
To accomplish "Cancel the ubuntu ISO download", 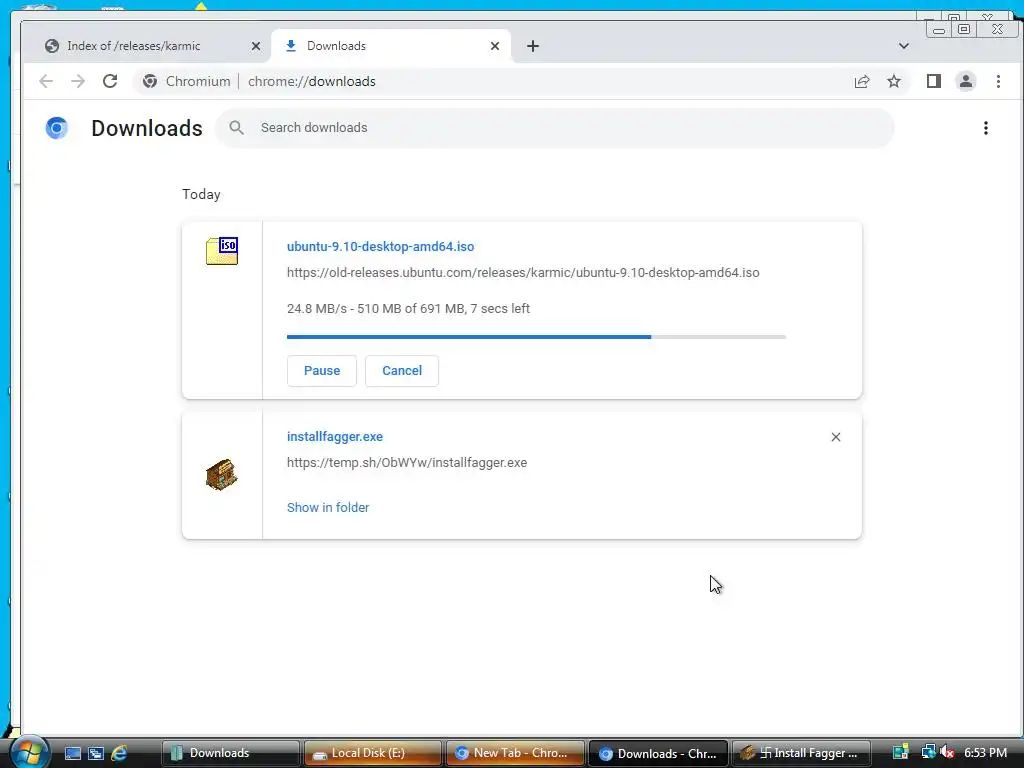I will 402,371.
